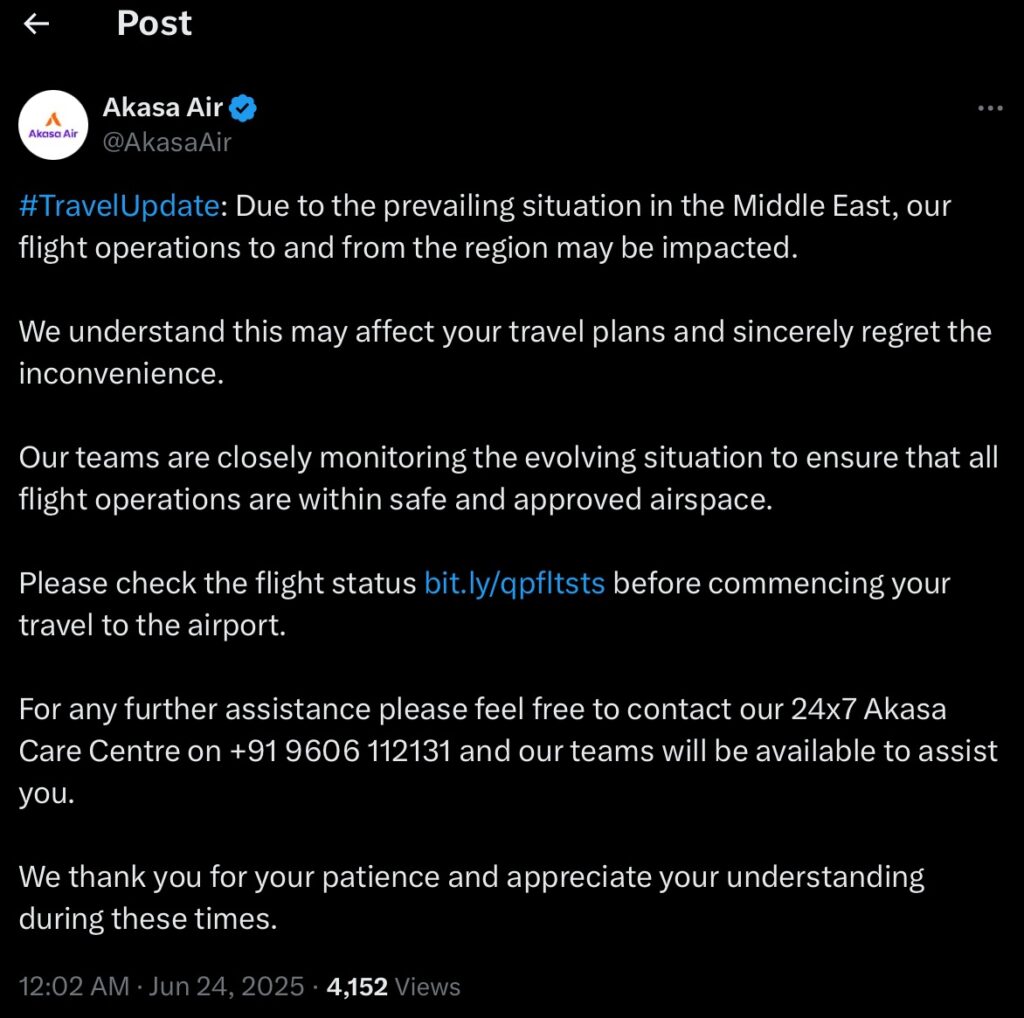Open Akasa Air profile picture
1024x1018 pixels.
coord(53,125)
